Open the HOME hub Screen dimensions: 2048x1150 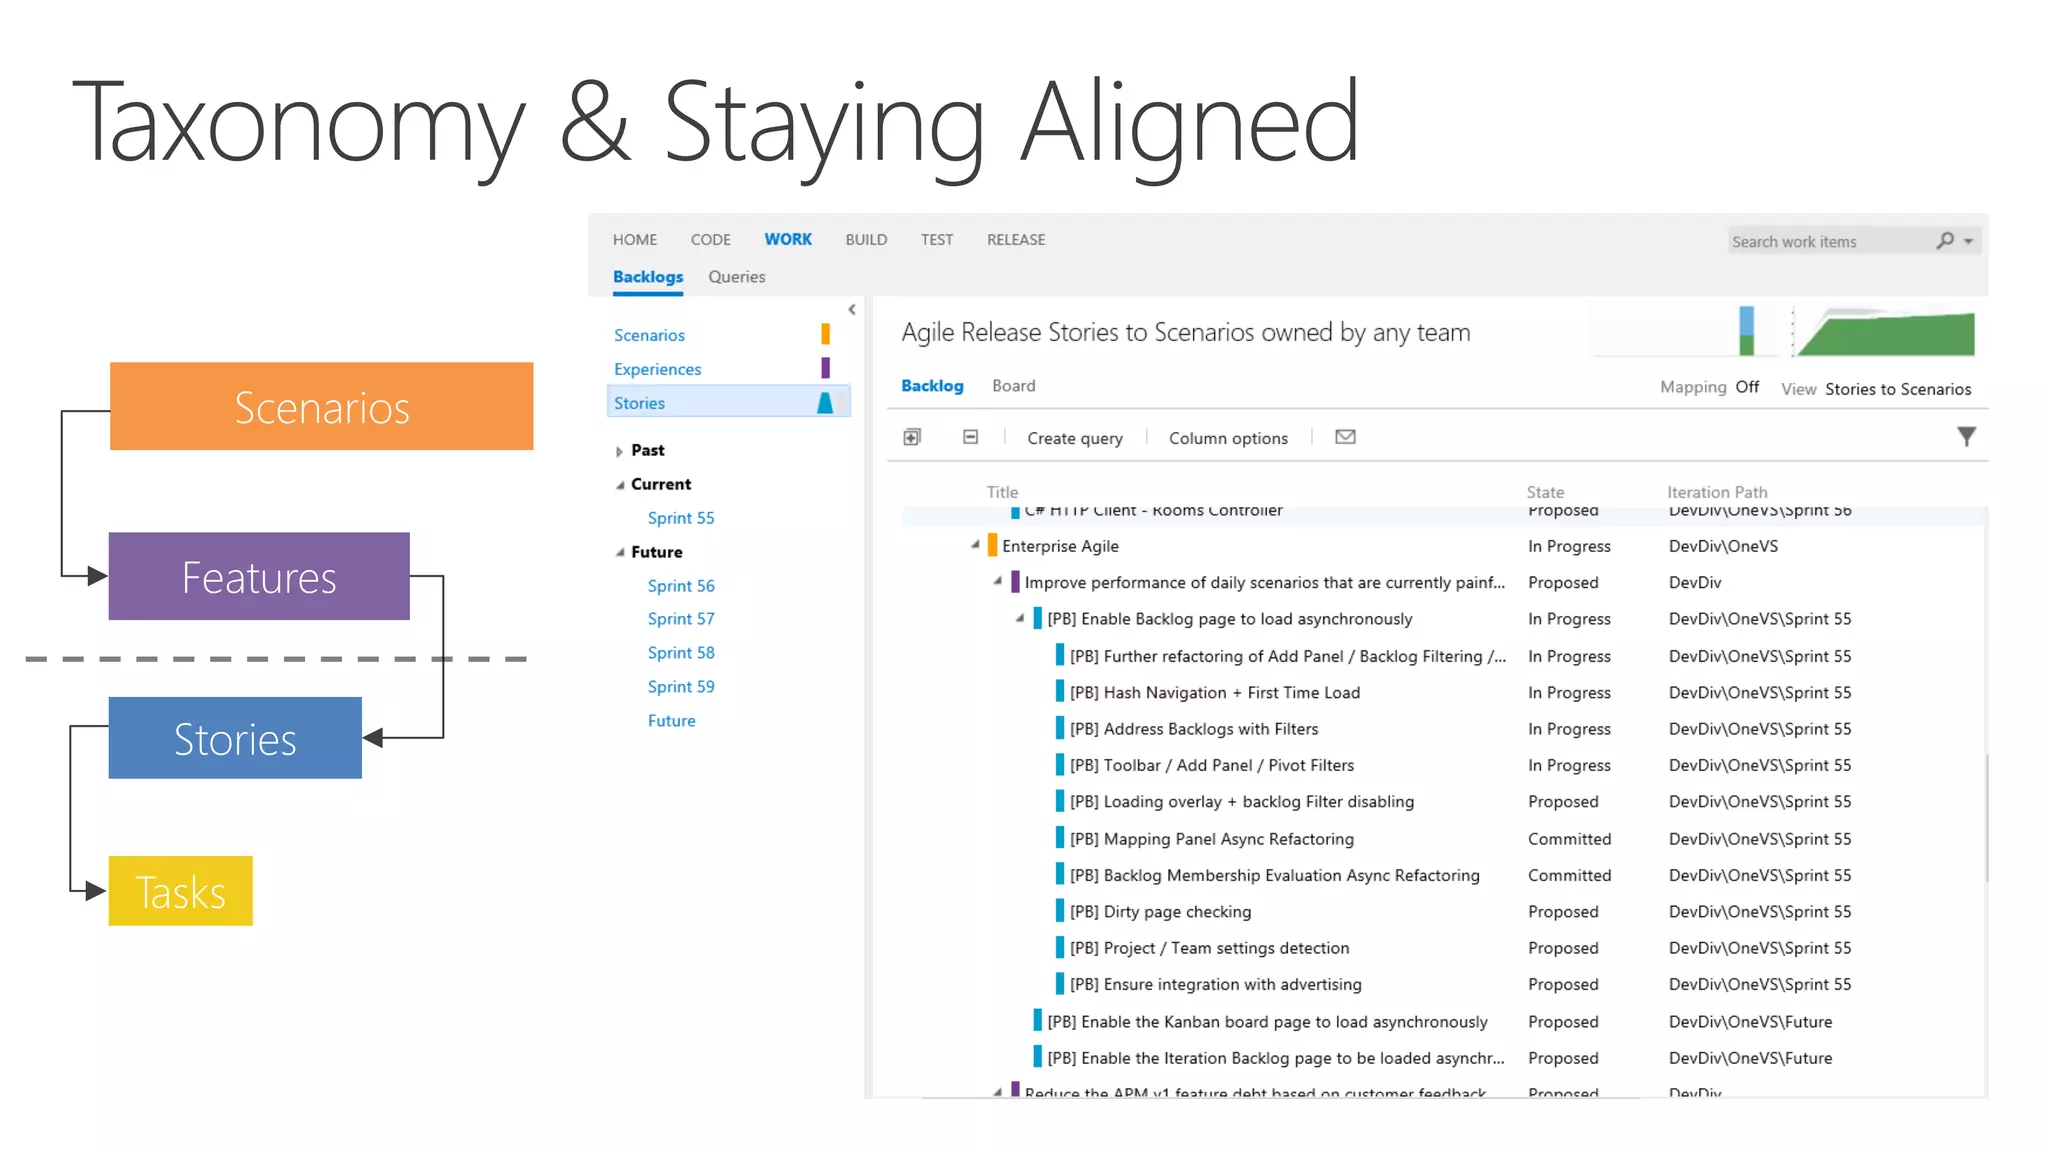point(635,240)
